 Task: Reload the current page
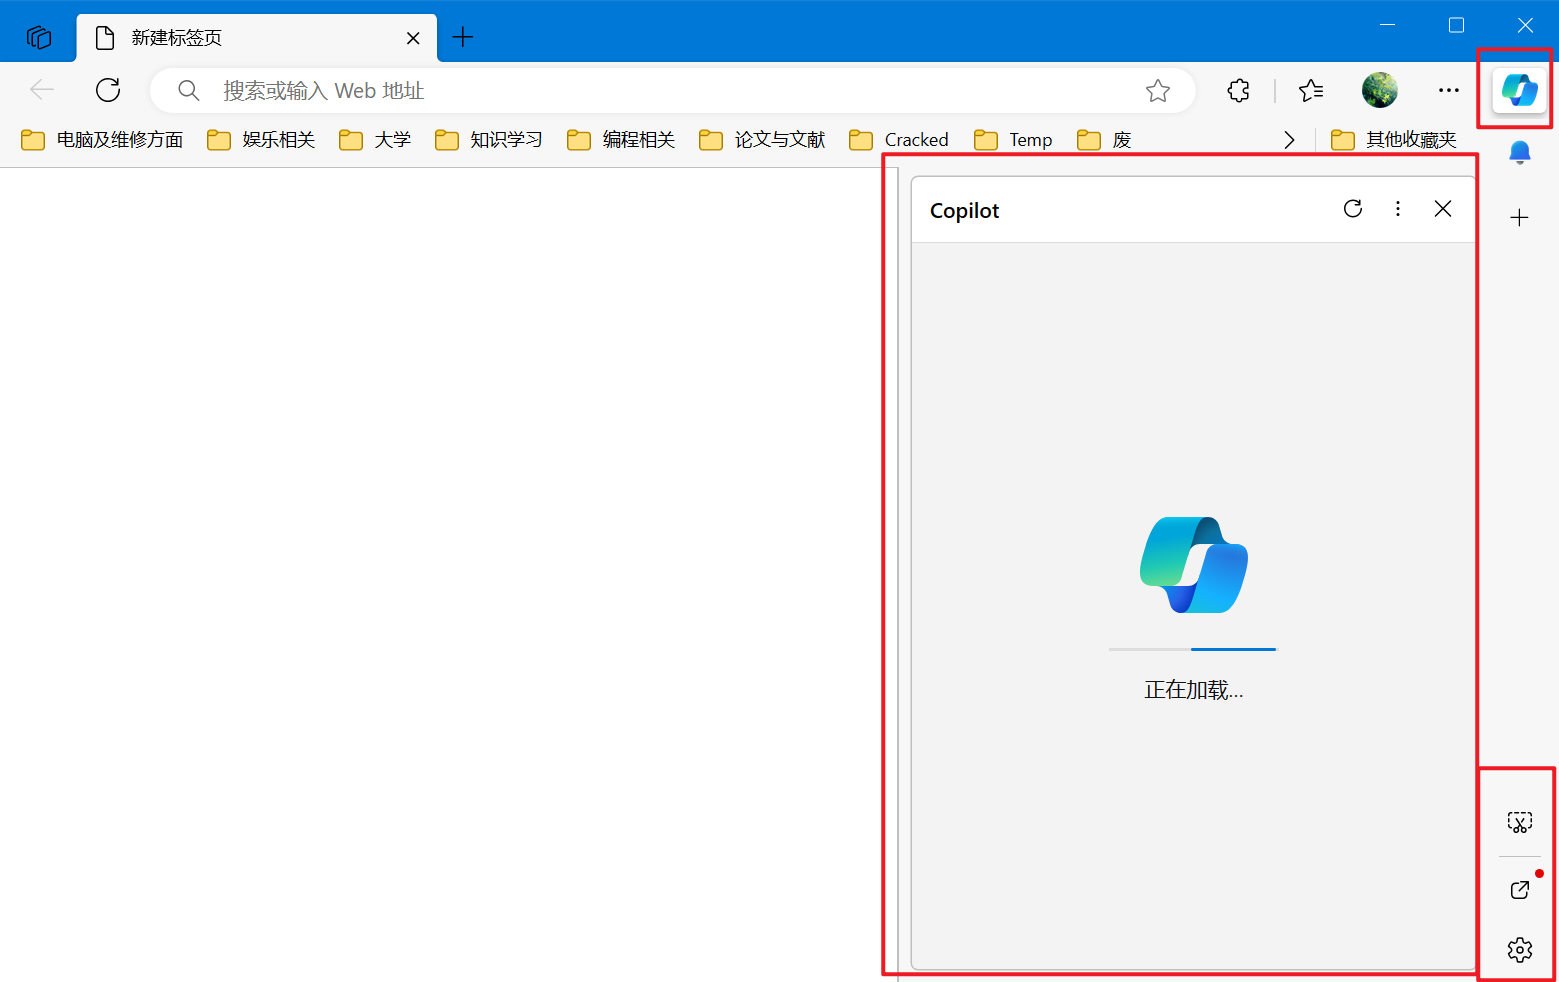(x=108, y=90)
